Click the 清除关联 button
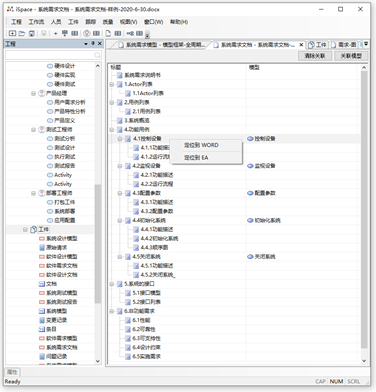 315,56
